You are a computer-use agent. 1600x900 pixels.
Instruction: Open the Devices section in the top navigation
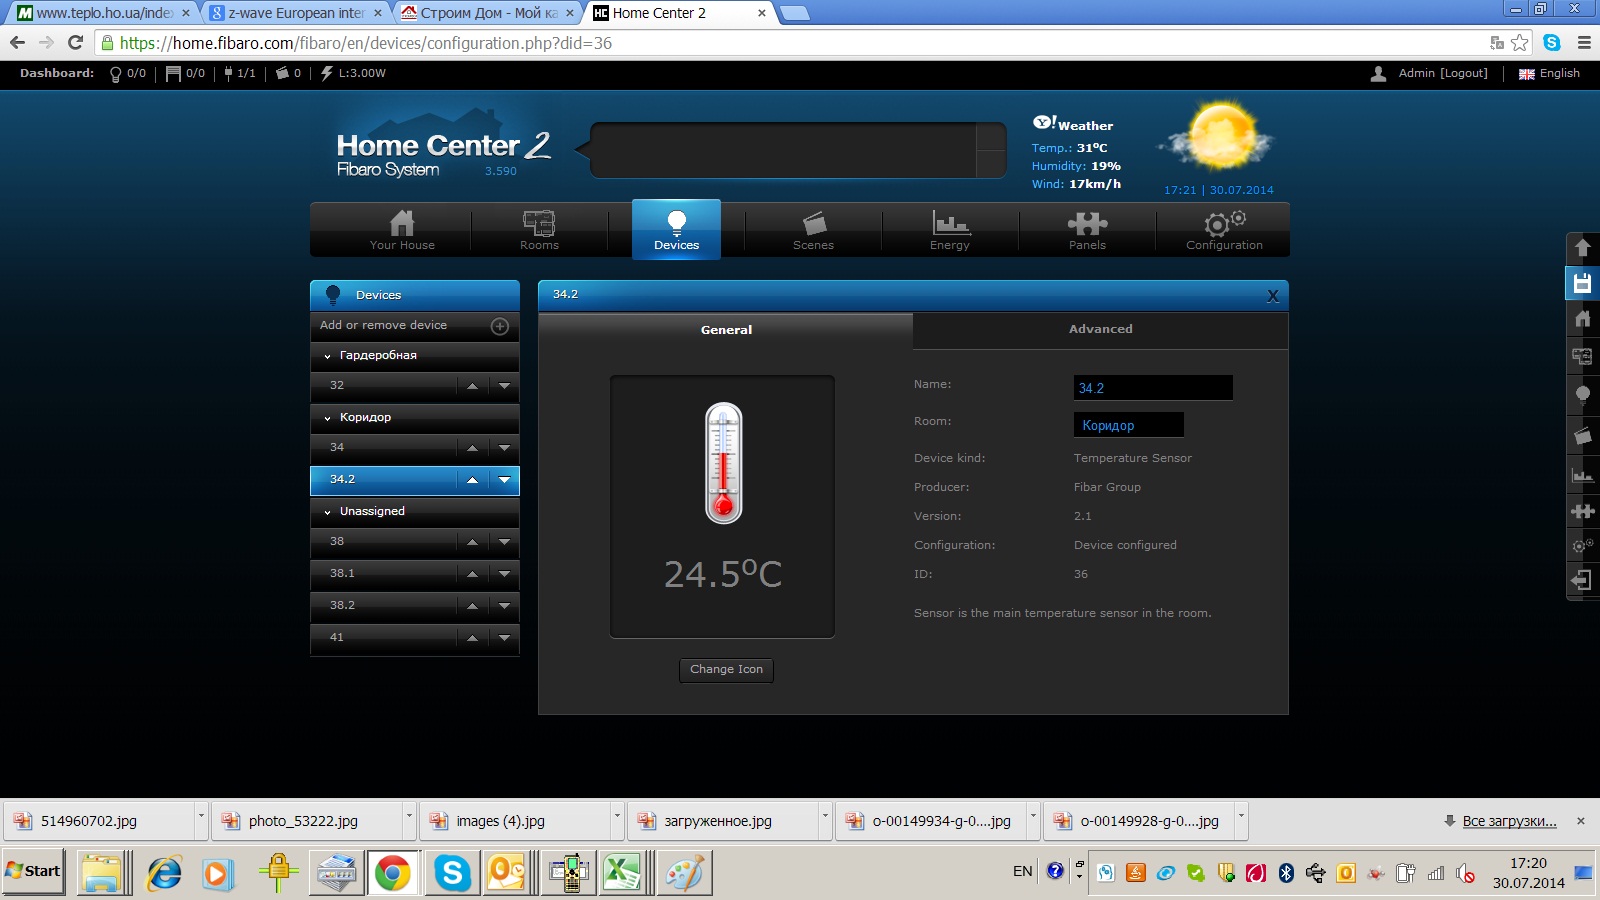point(676,230)
